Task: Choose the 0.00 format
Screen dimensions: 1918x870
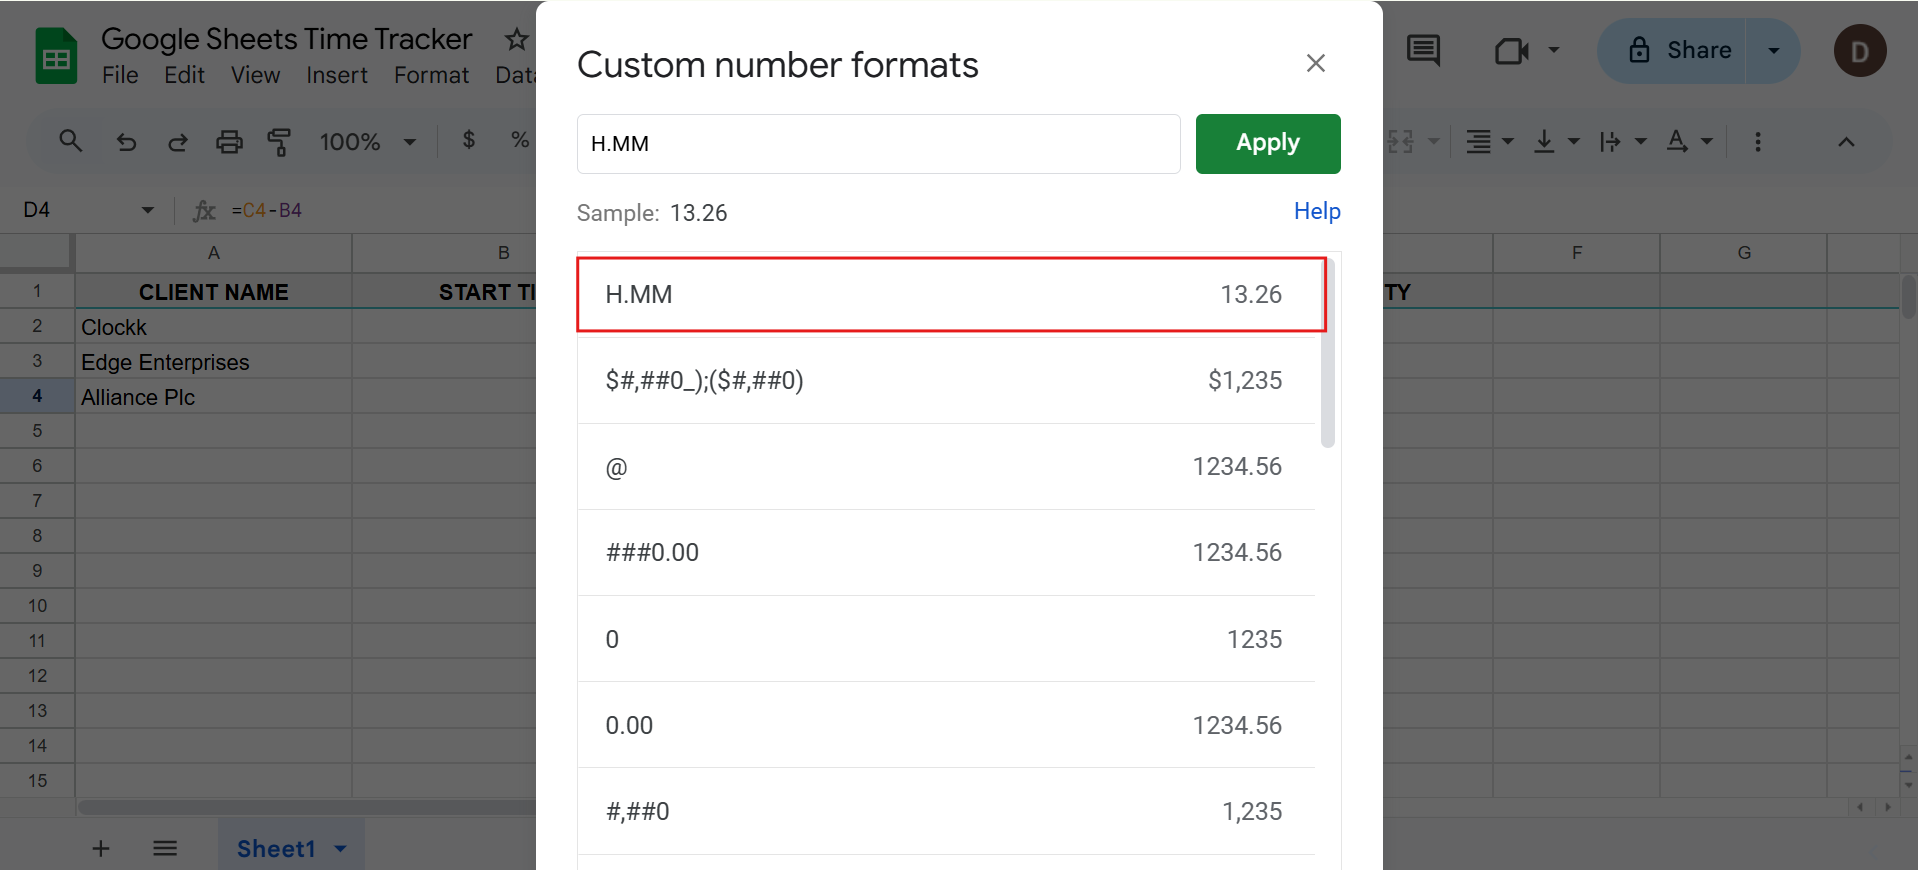Action: 946,725
